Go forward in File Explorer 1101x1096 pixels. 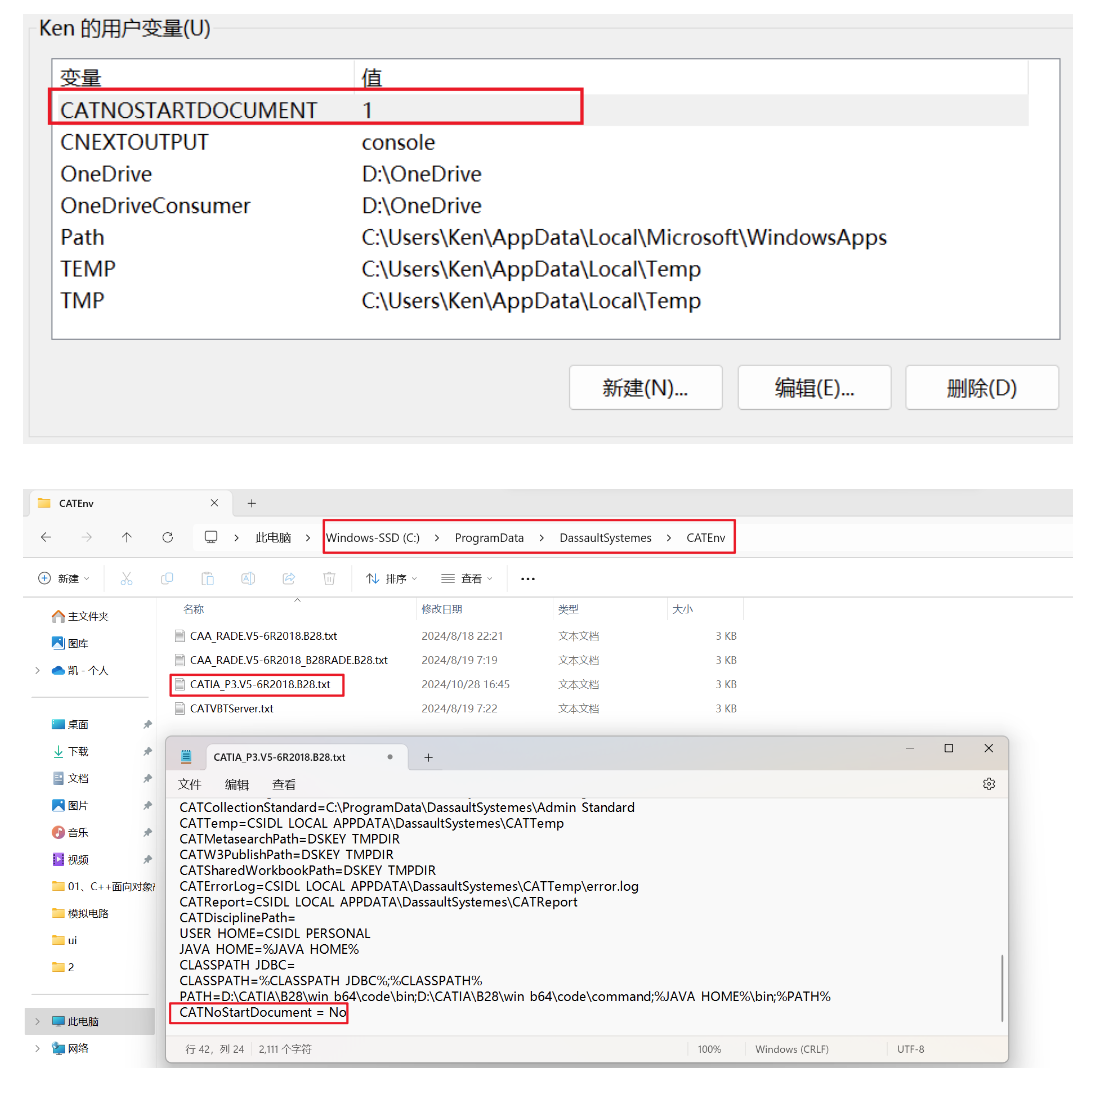click(x=86, y=537)
